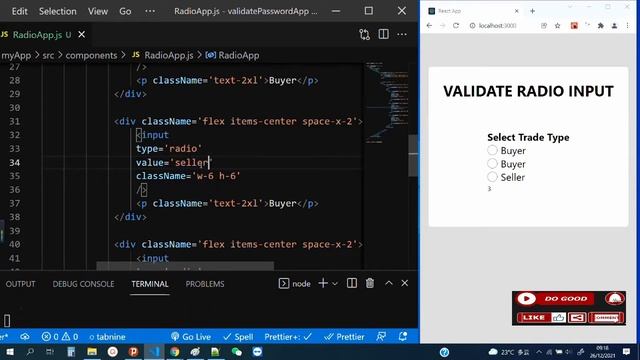Go back in the browser

(429, 25)
